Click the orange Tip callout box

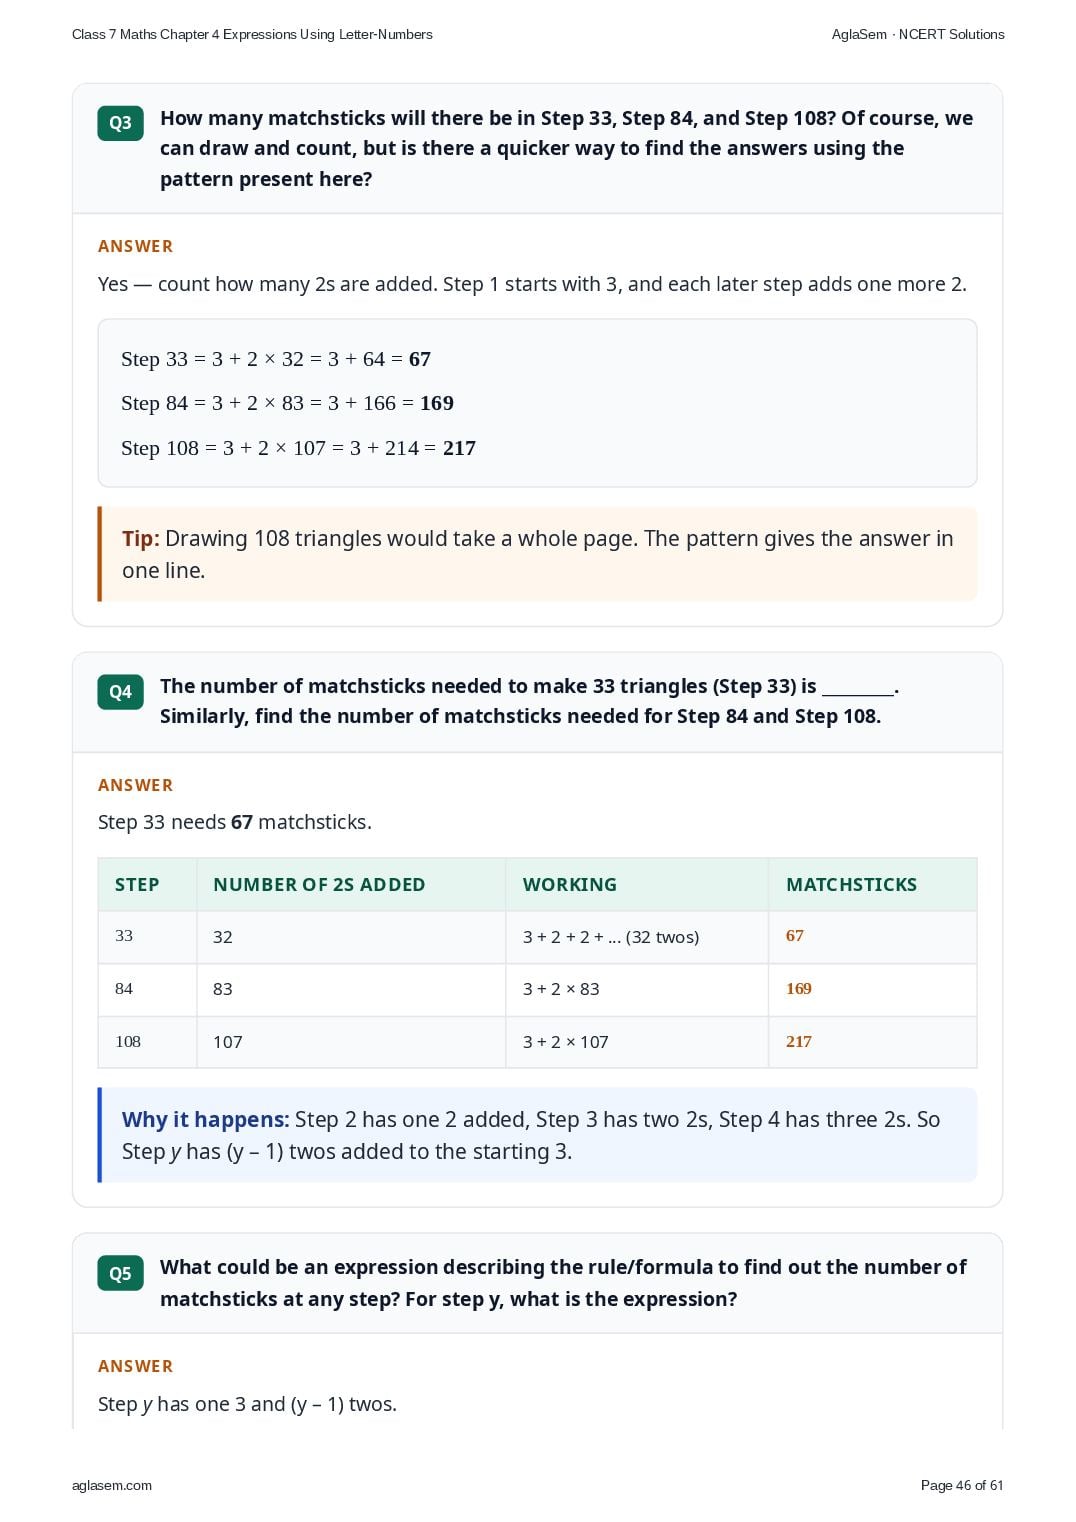pos(537,554)
